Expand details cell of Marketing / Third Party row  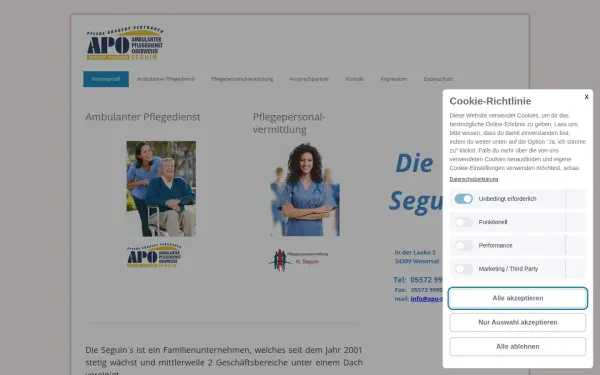[x=576, y=269]
